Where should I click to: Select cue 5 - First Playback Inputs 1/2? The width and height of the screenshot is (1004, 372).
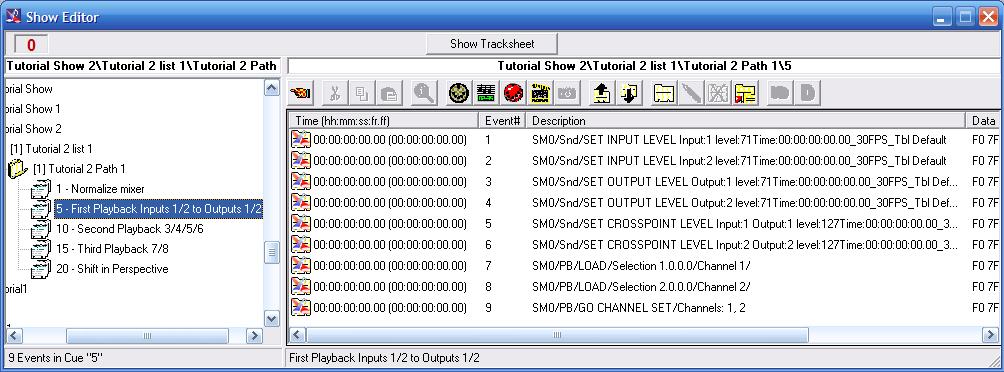click(159, 209)
